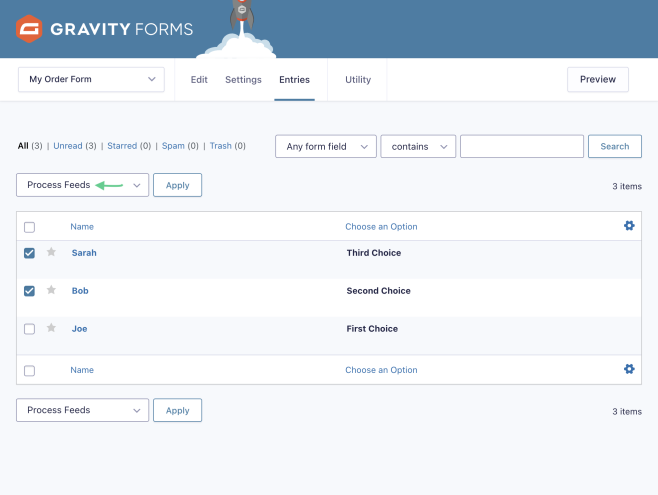Expand the Any form field dropdown
Screen dimensions: 658x495
(x=326, y=146)
